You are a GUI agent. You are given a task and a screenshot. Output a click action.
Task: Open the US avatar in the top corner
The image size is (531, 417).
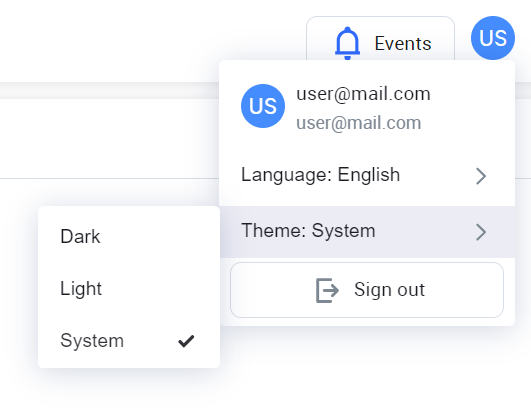(493, 38)
